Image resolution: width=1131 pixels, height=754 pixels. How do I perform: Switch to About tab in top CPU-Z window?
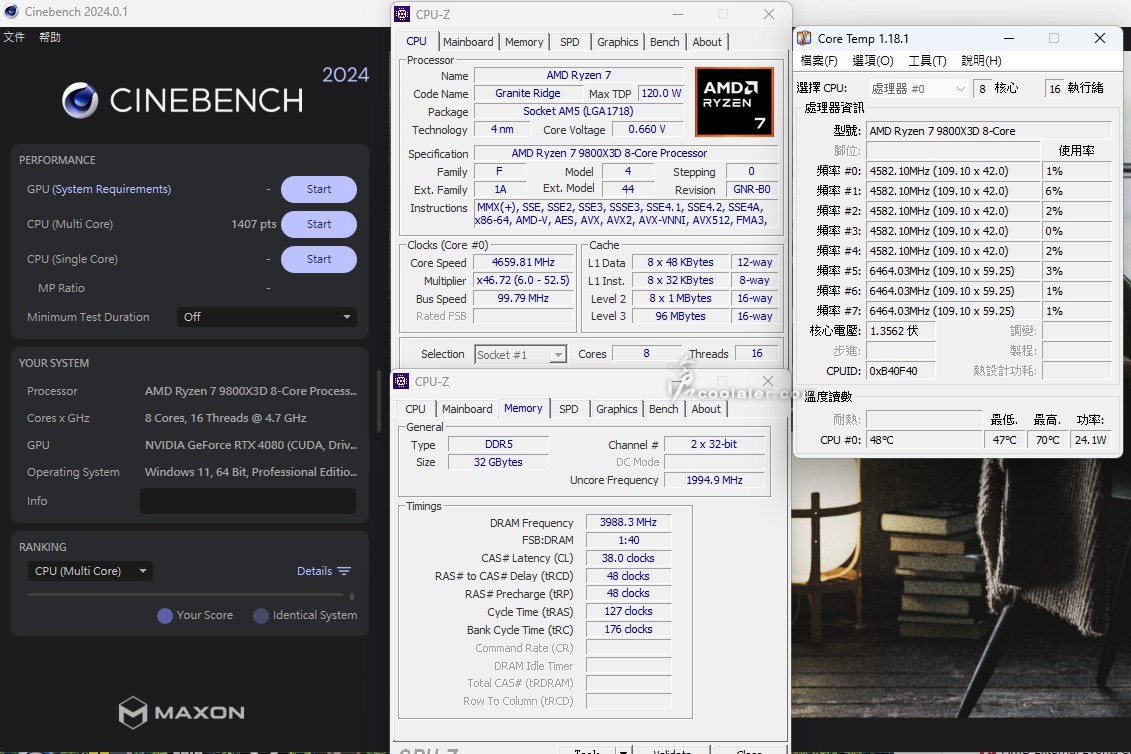[707, 42]
